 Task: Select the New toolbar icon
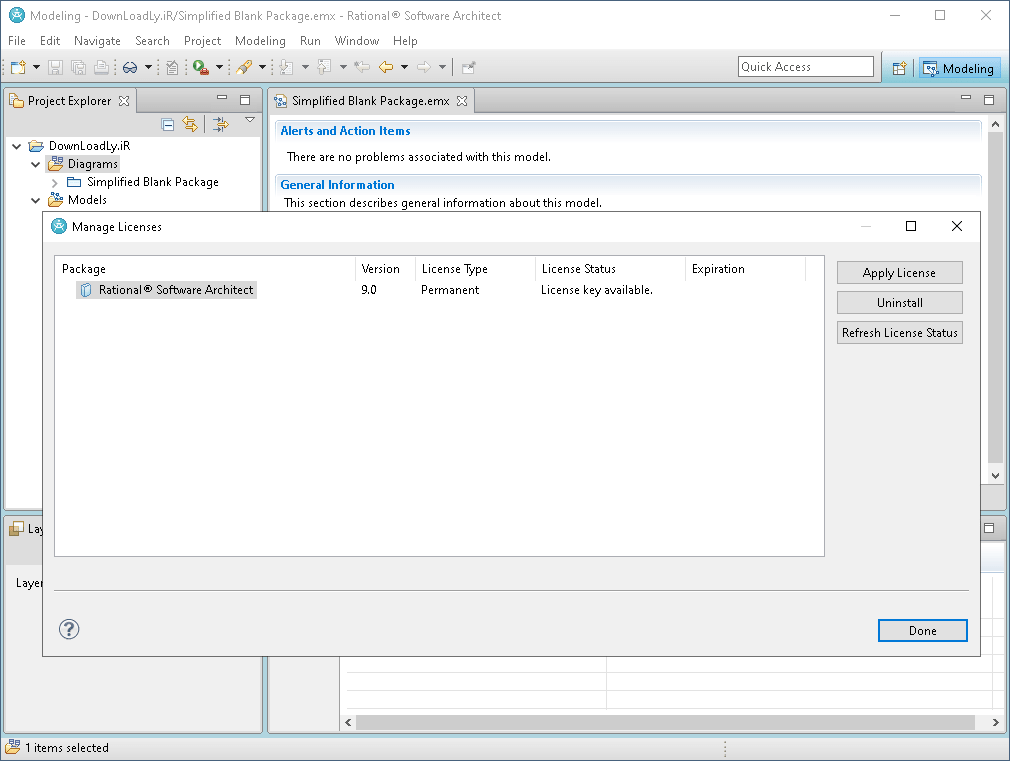pos(16,67)
